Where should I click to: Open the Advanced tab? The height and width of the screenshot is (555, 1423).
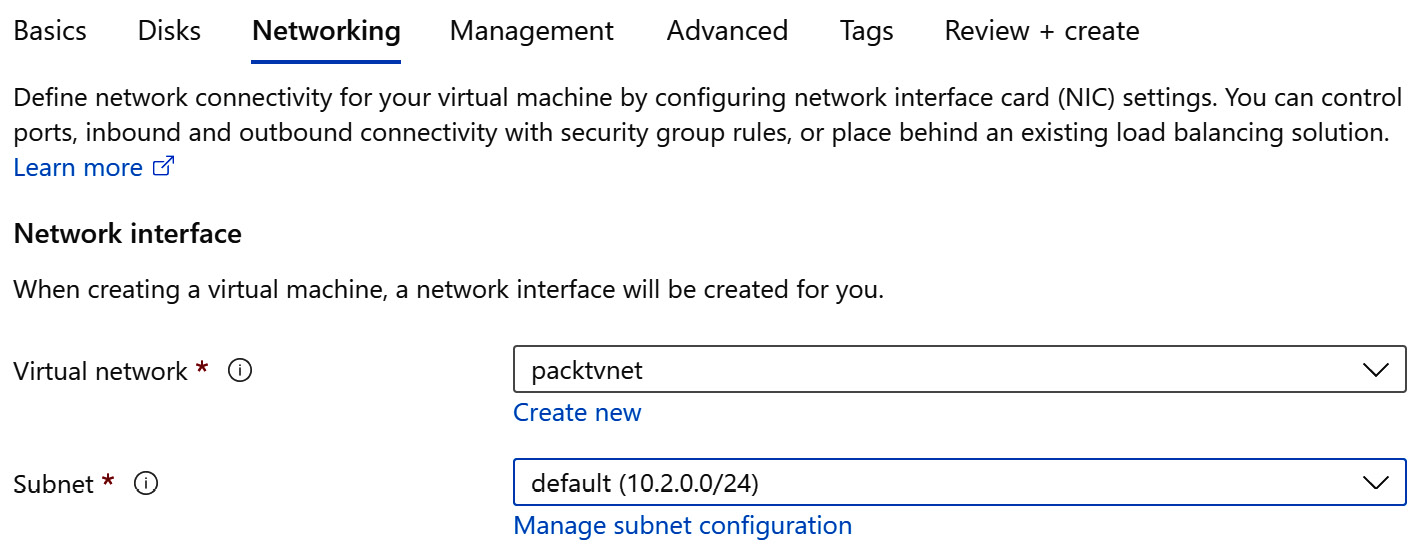coord(727,31)
